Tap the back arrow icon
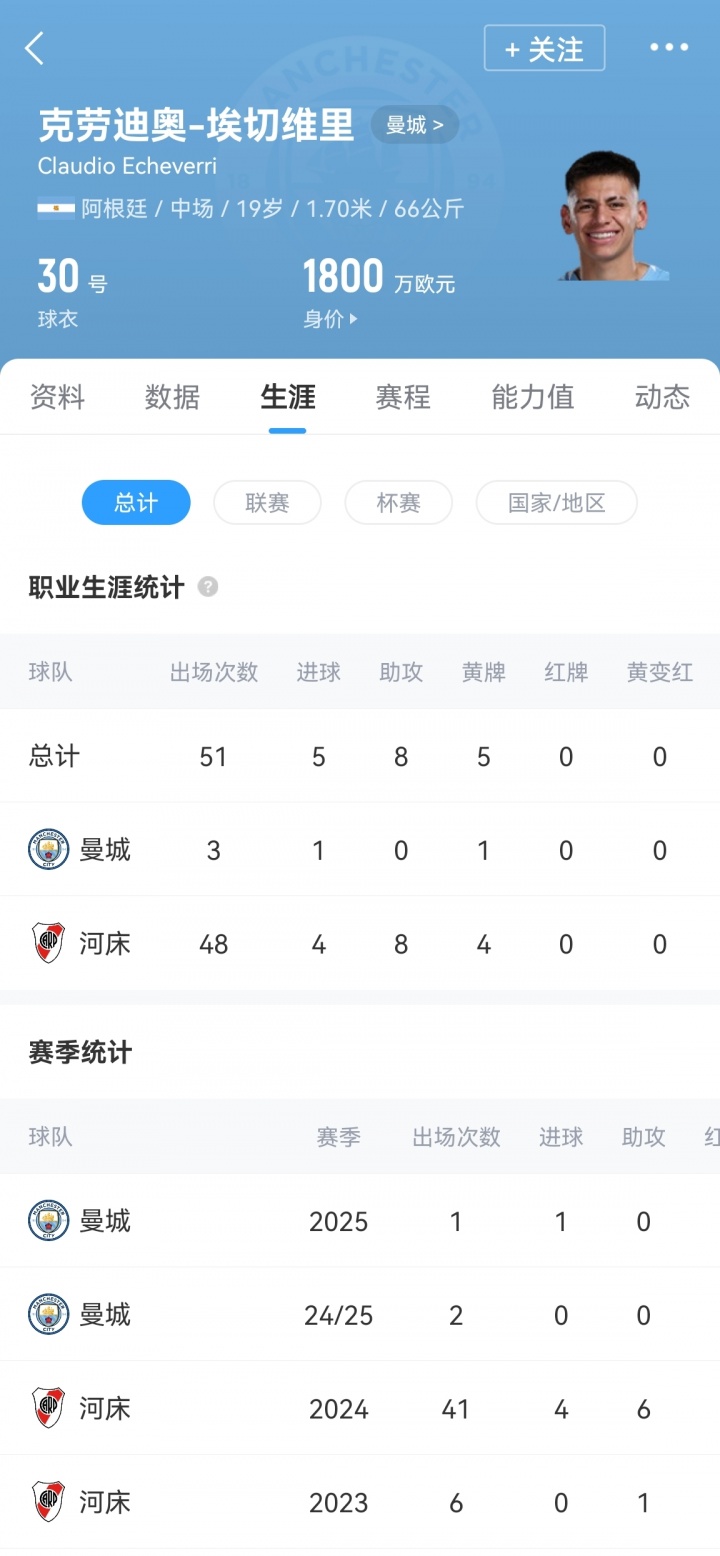This screenshot has width=720, height=1556. pos(35,48)
